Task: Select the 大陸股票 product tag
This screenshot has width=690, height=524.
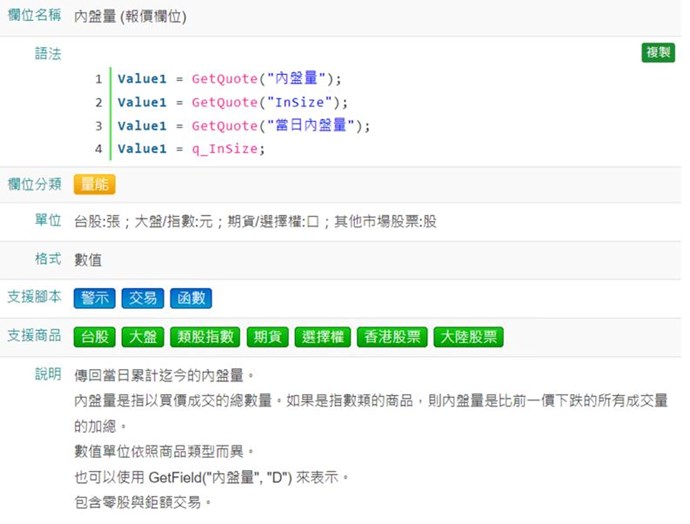Action: [470, 337]
